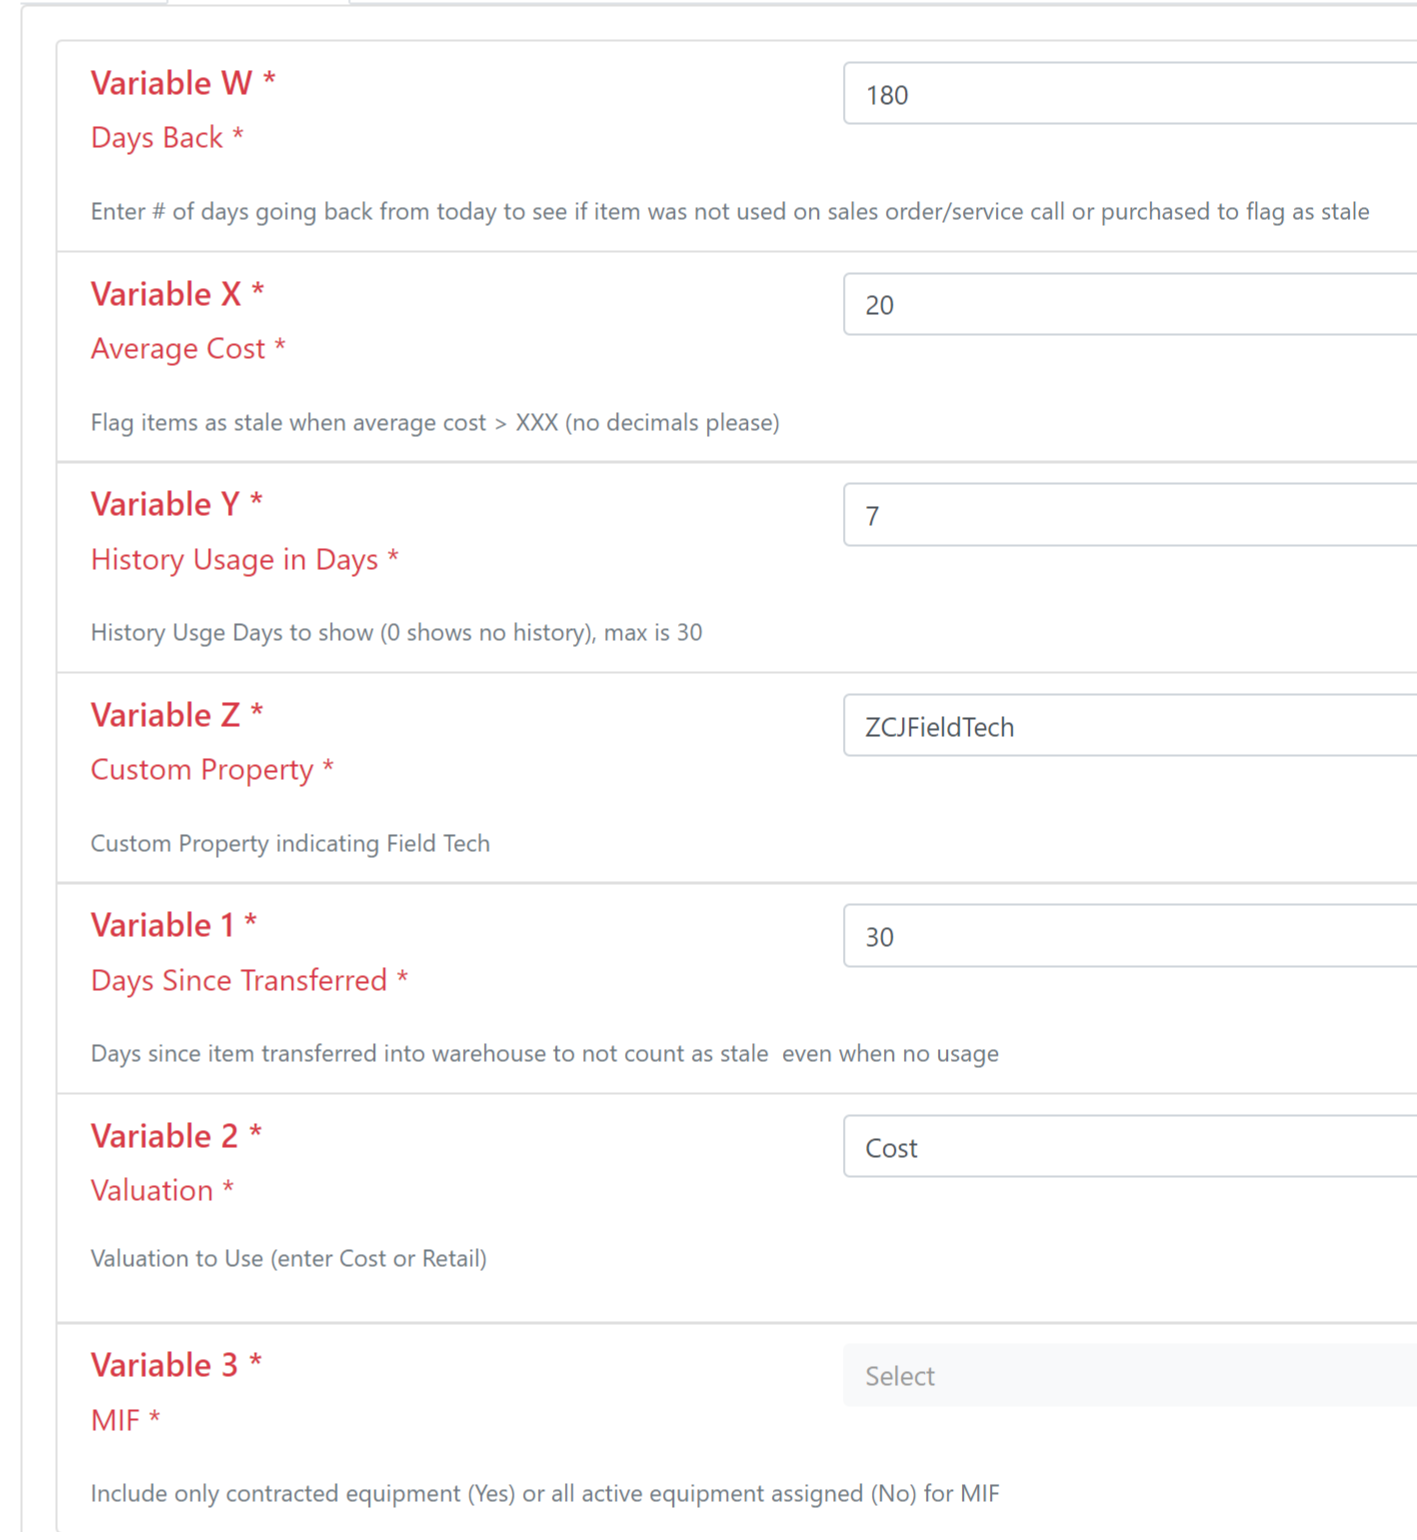Image resolution: width=1417 pixels, height=1540 pixels.
Task: Click 'Custom Property indicating Field Tech' text
Action: [290, 844]
